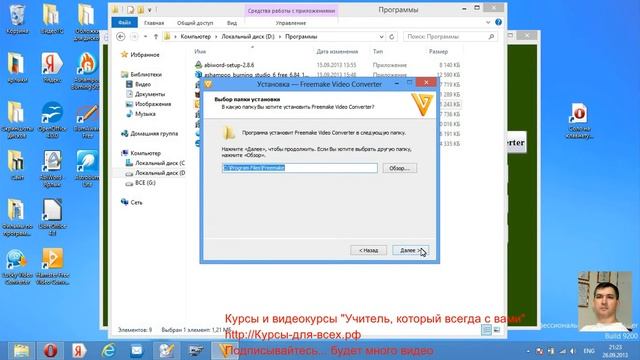
Task: Refresh the Explorer address bar location
Action: point(392,36)
